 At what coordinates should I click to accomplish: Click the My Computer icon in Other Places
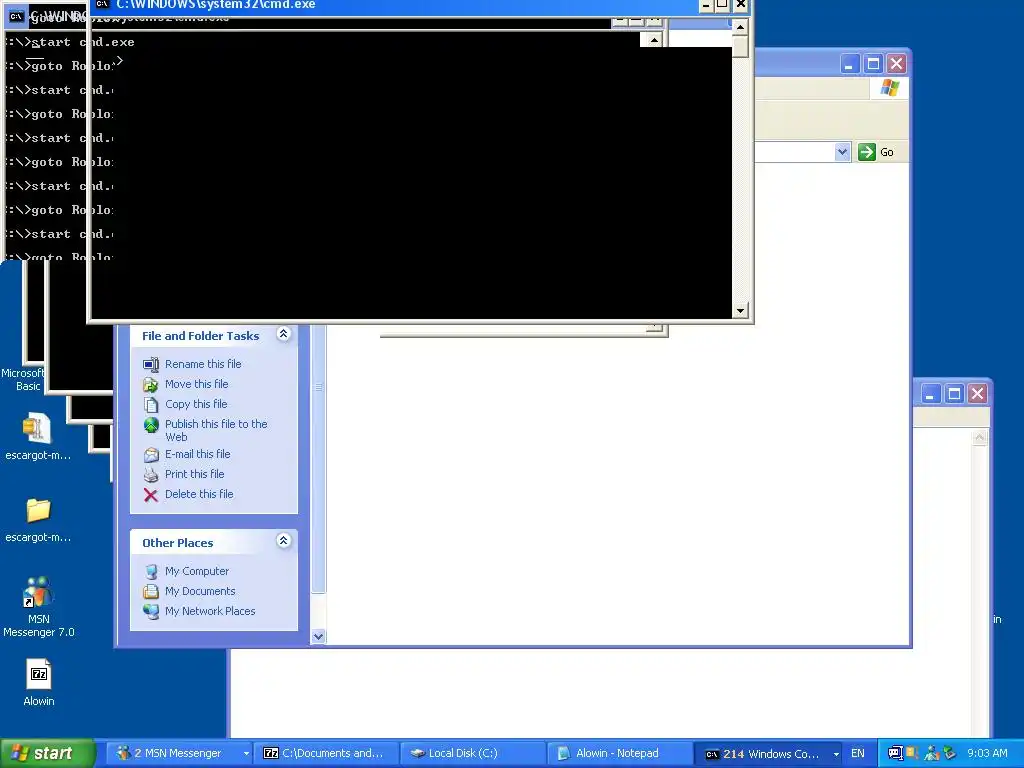(x=151, y=571)
